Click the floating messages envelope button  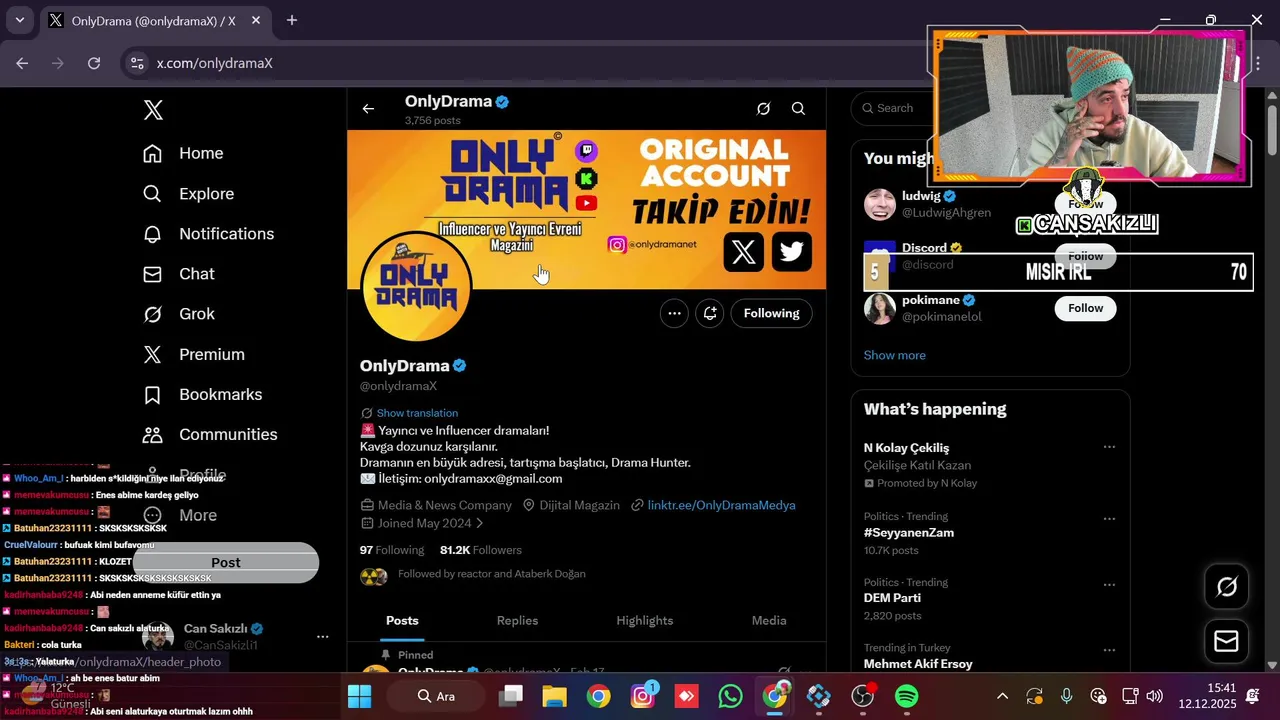point(1227,641)
